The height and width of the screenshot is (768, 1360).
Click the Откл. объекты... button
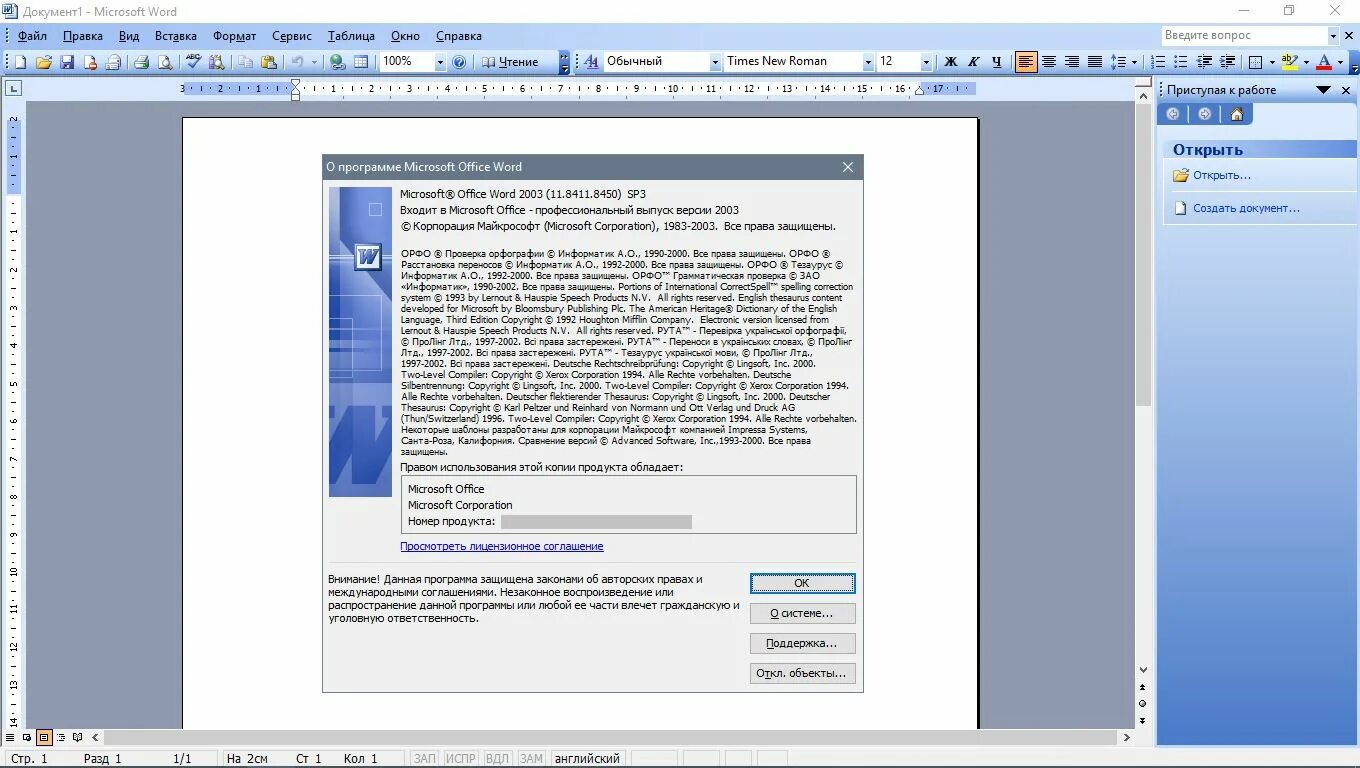pos(802,673)
